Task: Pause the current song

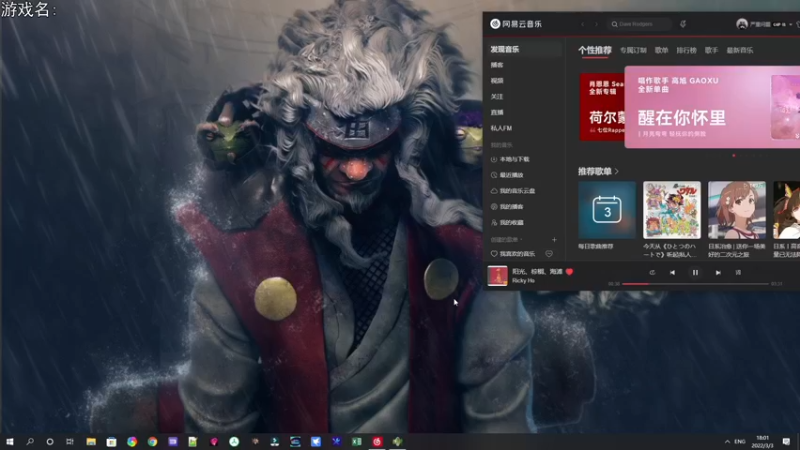Action: click(695, 272)
